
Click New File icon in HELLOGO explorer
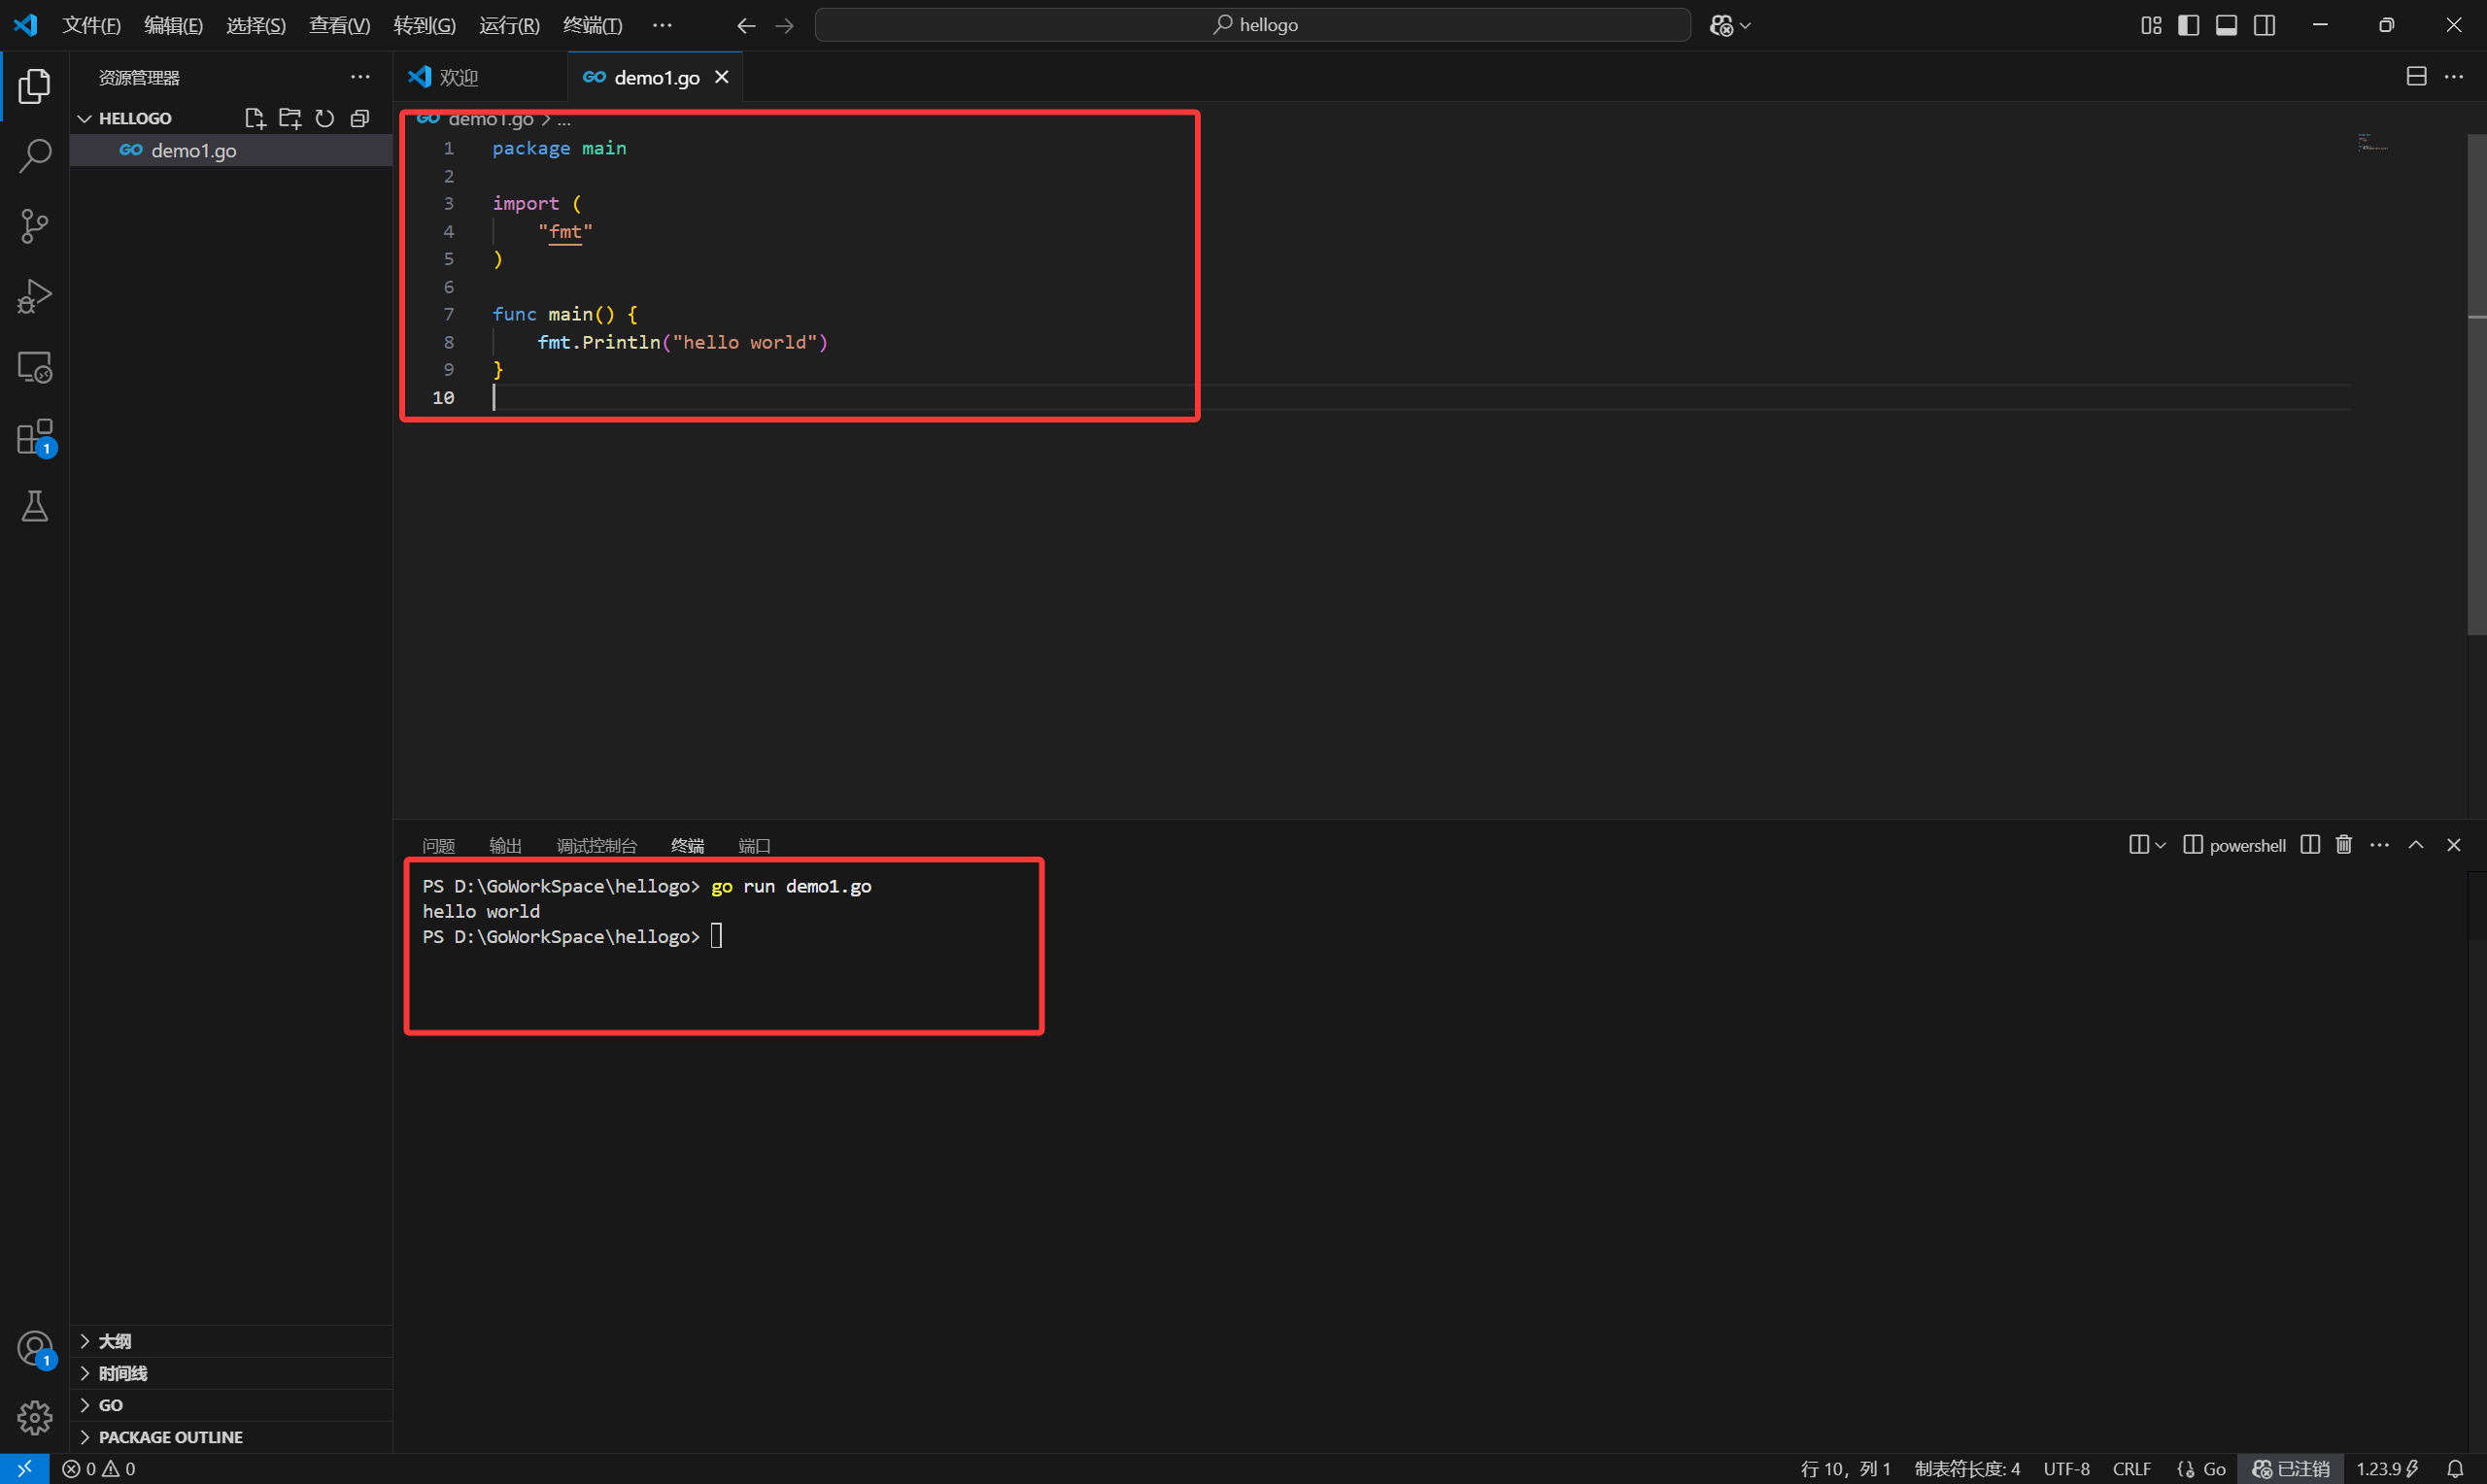tap(255, 118)
